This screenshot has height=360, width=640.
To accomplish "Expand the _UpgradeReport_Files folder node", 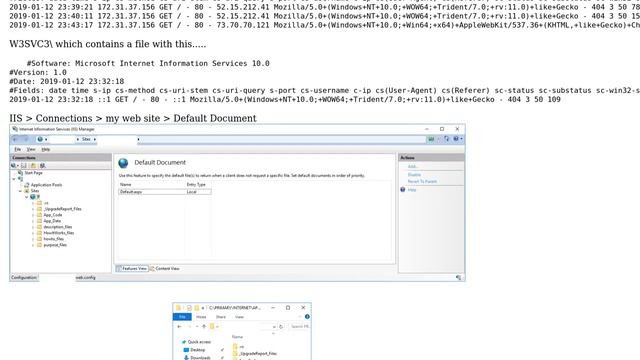I will click(33, 209).
